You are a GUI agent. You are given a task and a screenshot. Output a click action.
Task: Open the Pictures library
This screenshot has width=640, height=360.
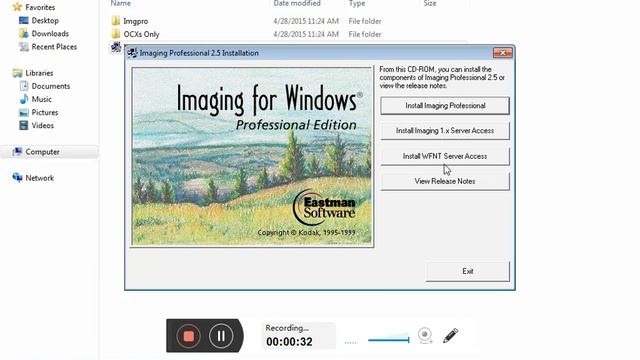coord(45,112)
